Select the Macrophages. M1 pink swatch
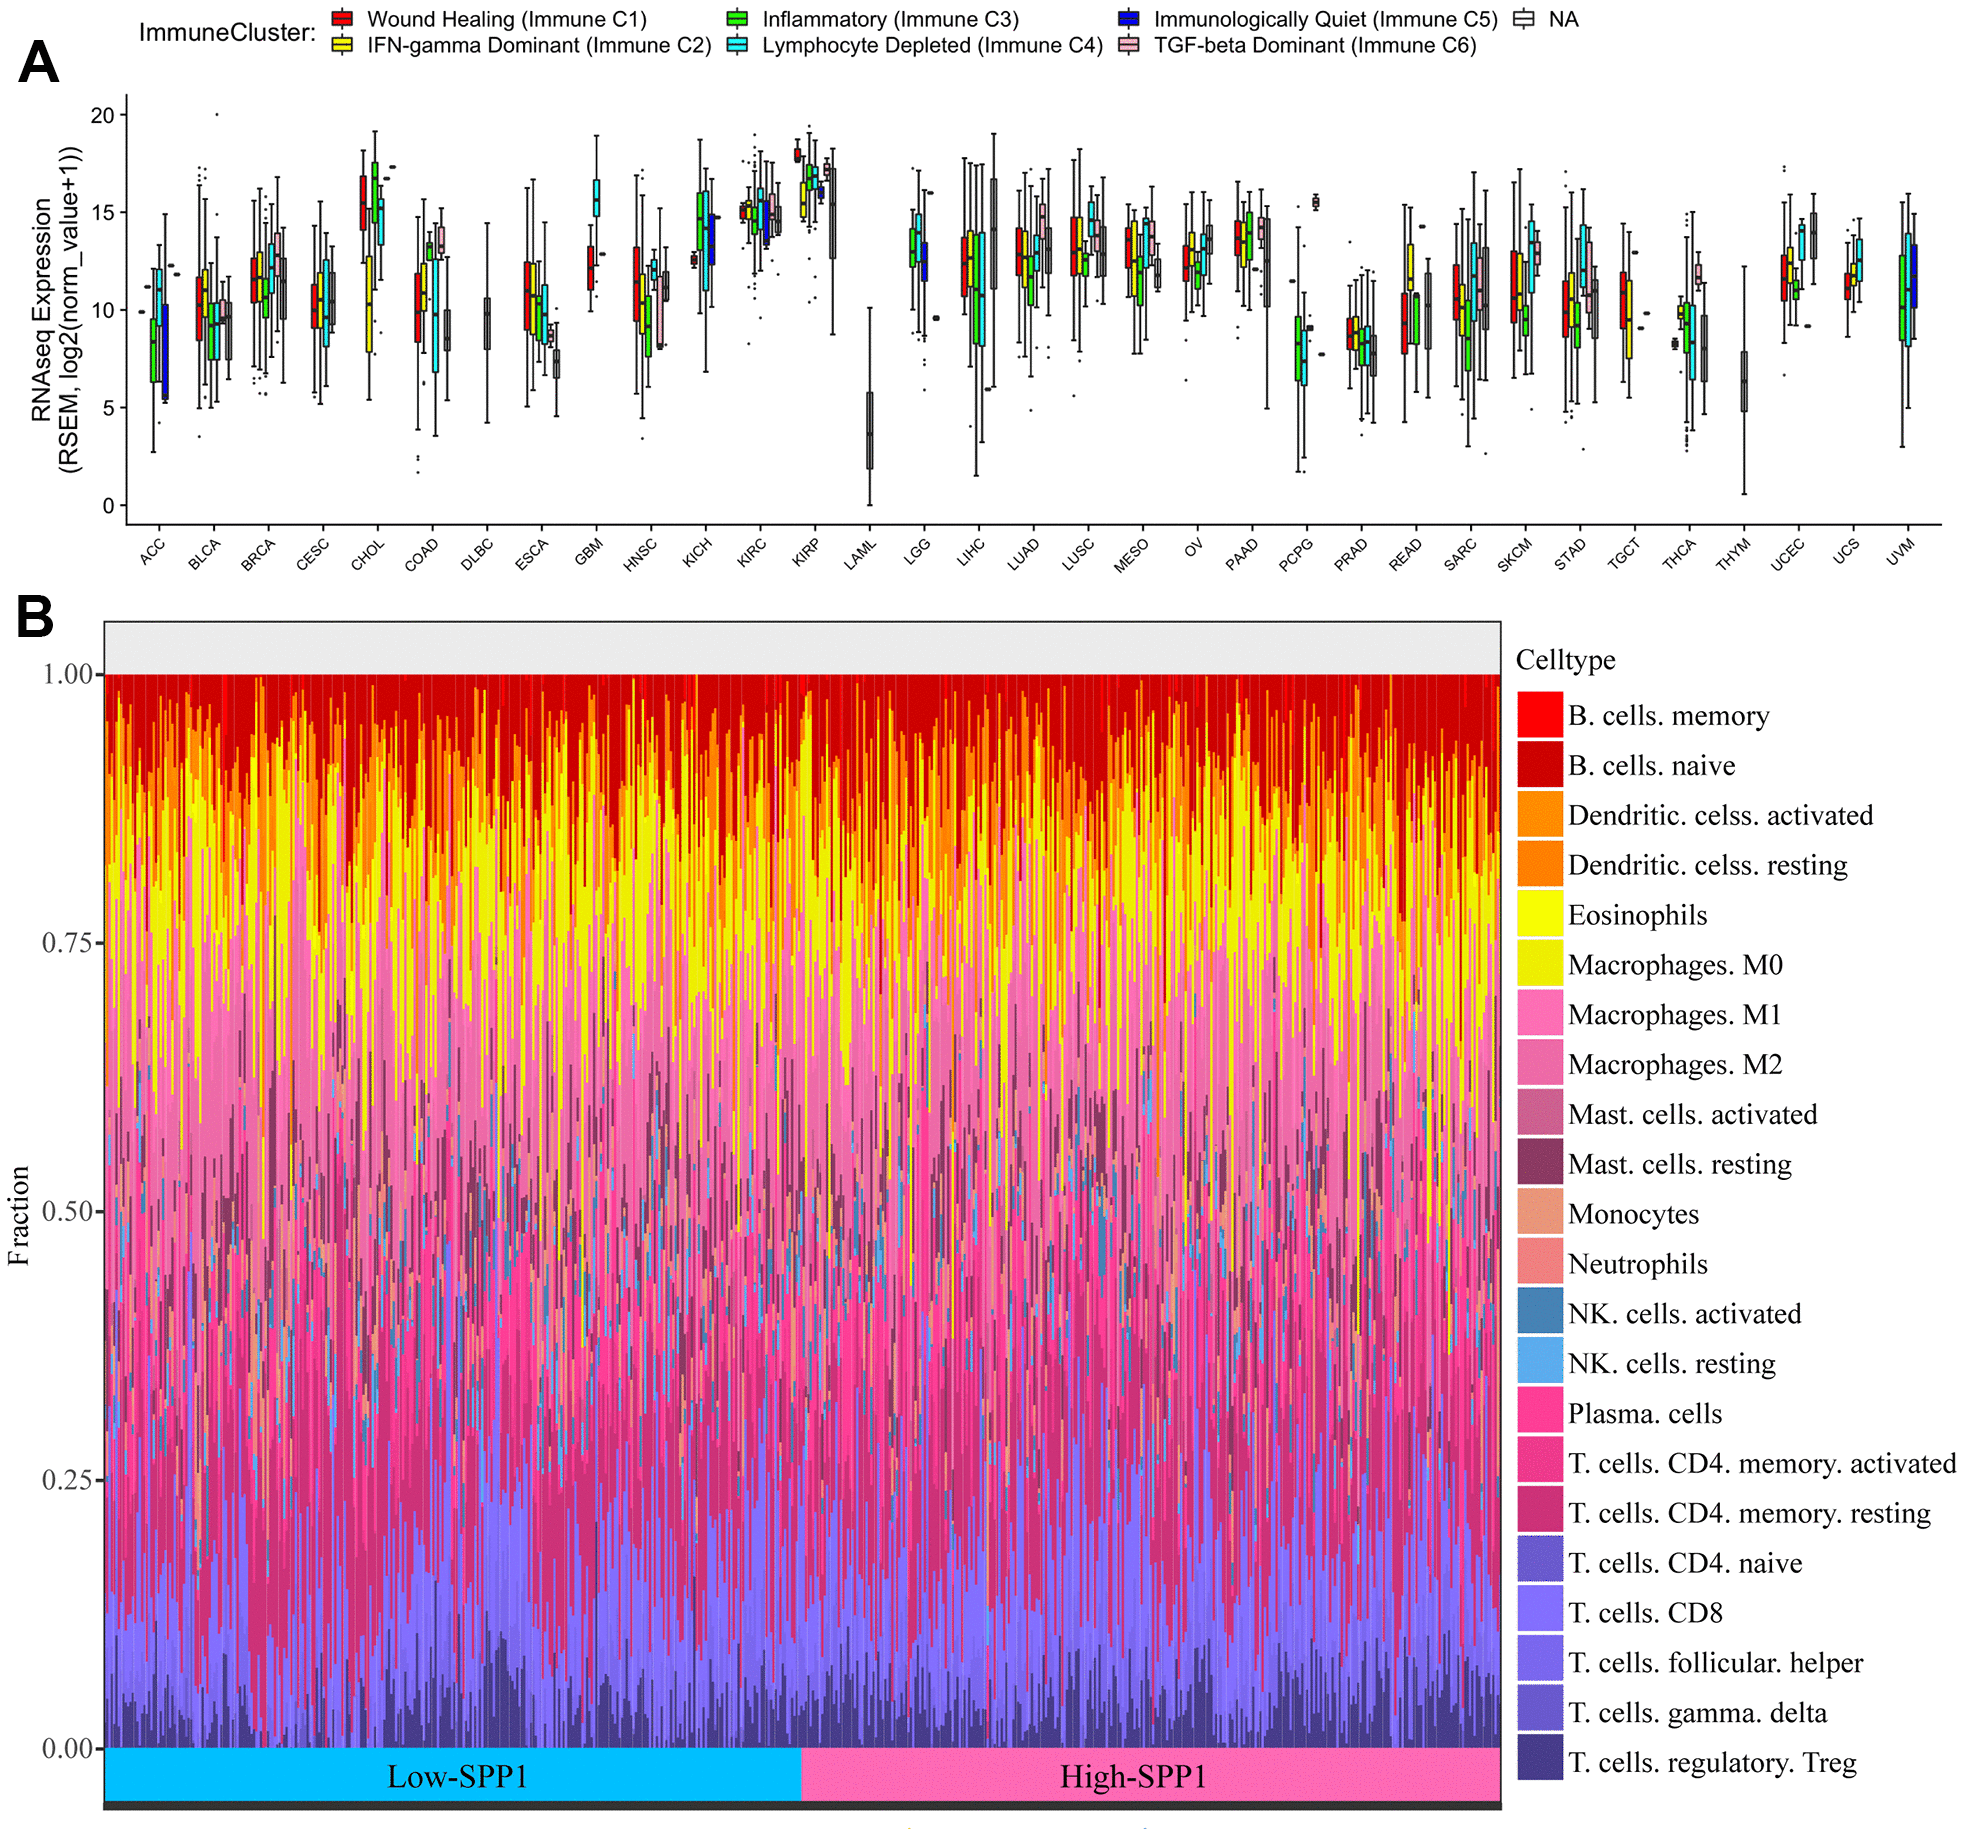1965x1837 pixels. pyautogui.click(x=1539, y=1013)
